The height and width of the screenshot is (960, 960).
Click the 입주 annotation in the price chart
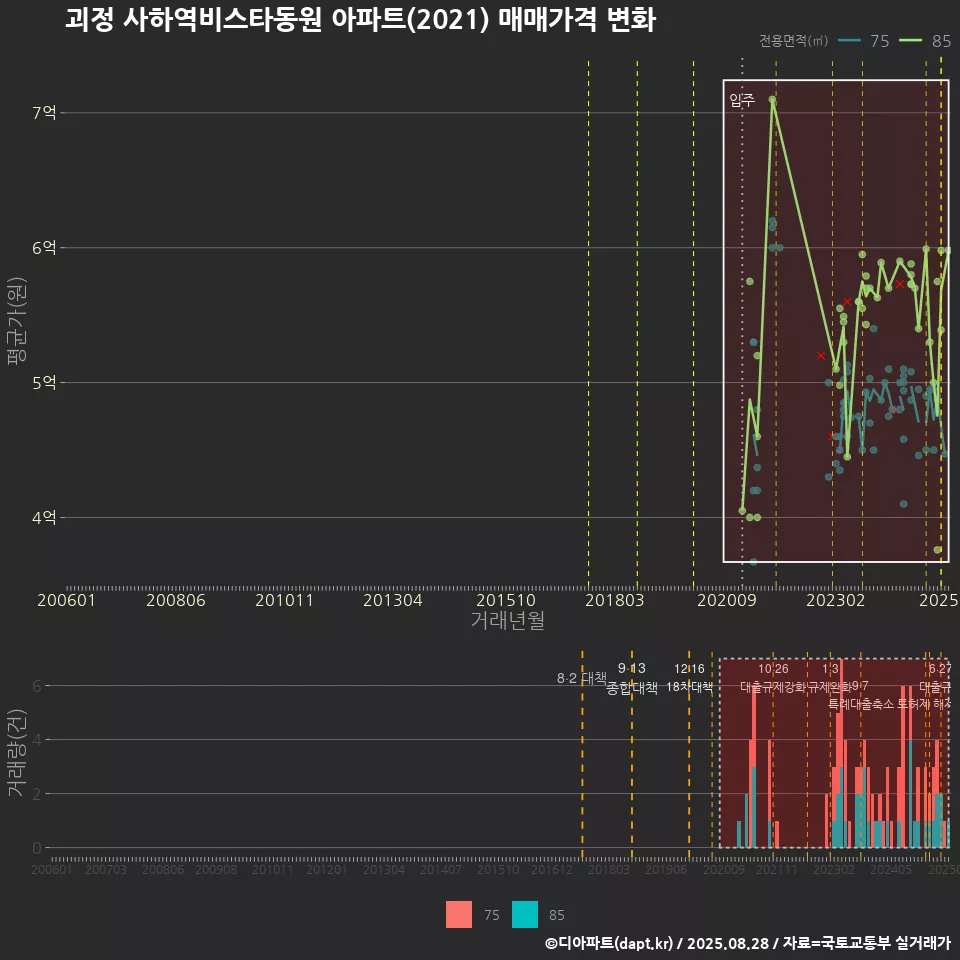742,100
